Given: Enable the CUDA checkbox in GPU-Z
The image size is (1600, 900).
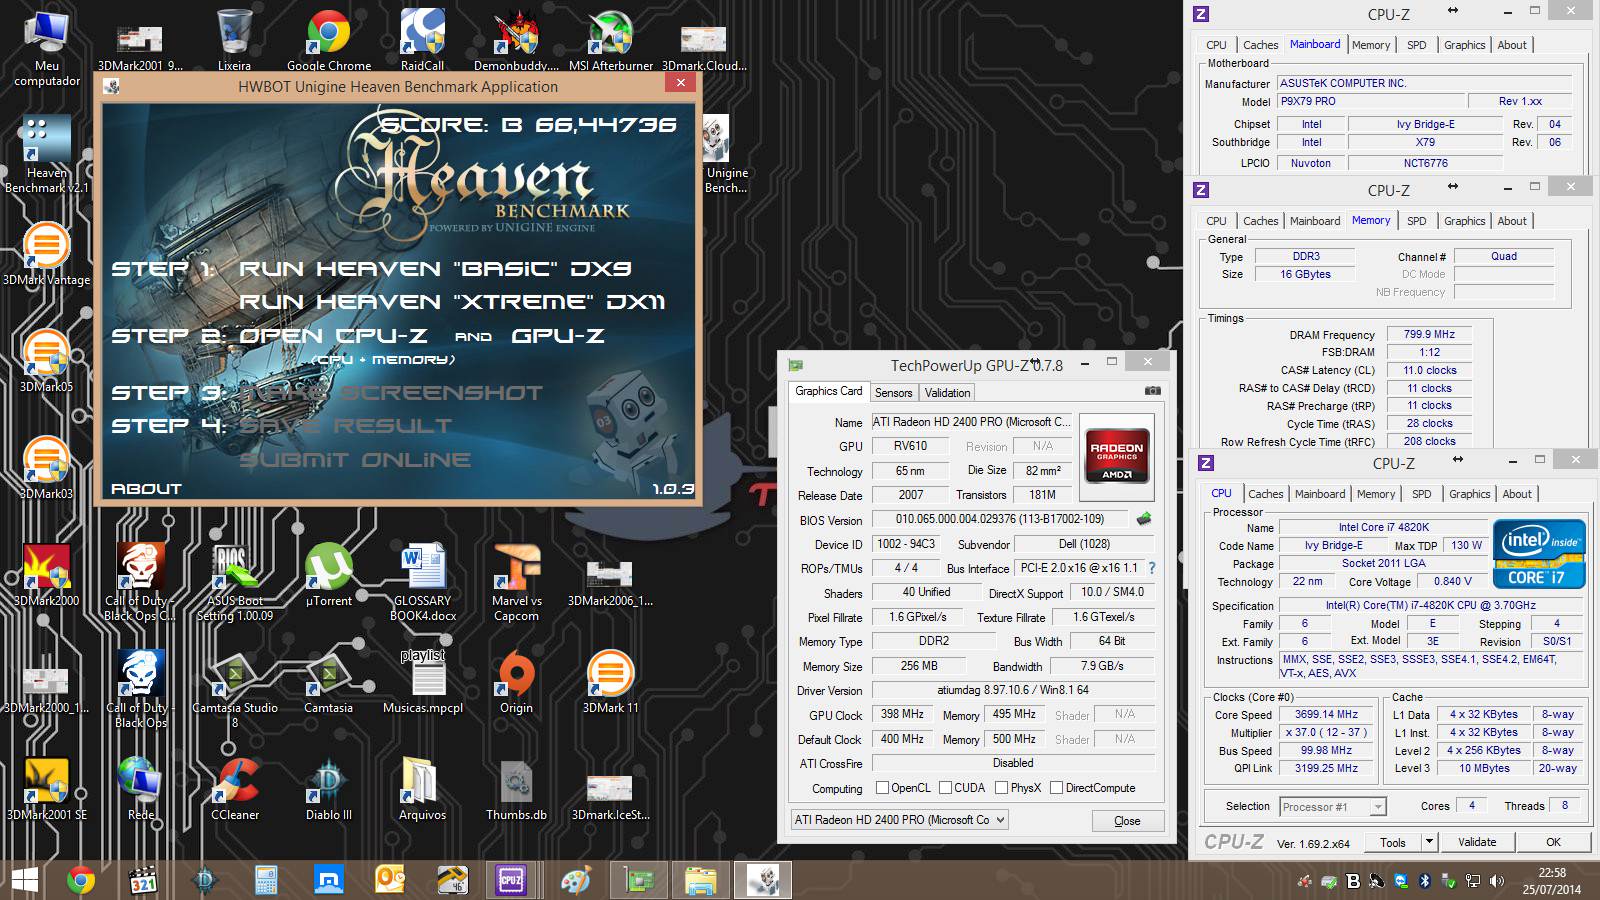Looking at the screenshot, I should [x=945, y=788].
